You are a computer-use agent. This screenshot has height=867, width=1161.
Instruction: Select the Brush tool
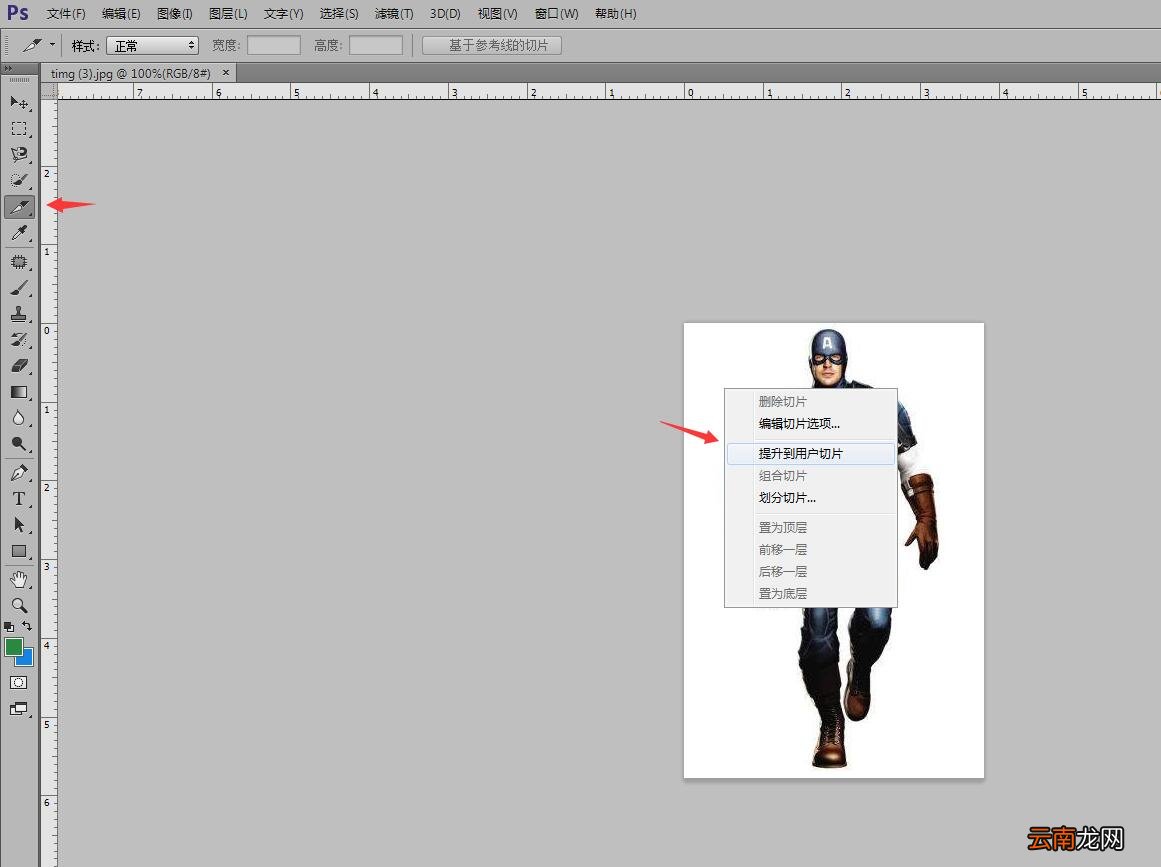[19, 288]
